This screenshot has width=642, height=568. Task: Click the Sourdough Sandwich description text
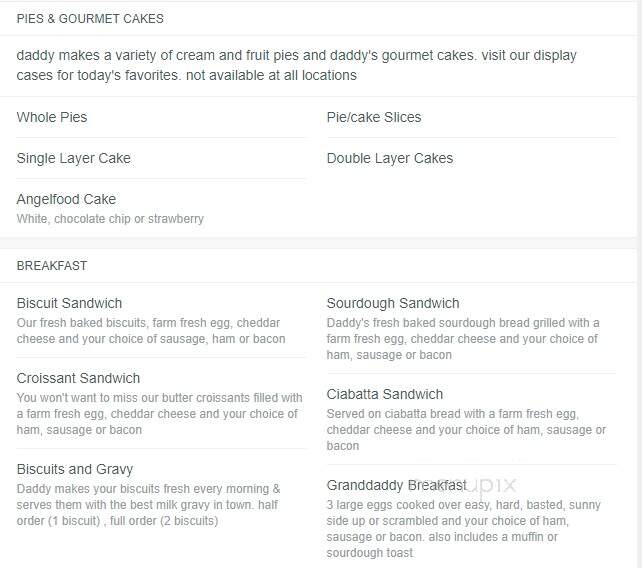pos(463,339)
